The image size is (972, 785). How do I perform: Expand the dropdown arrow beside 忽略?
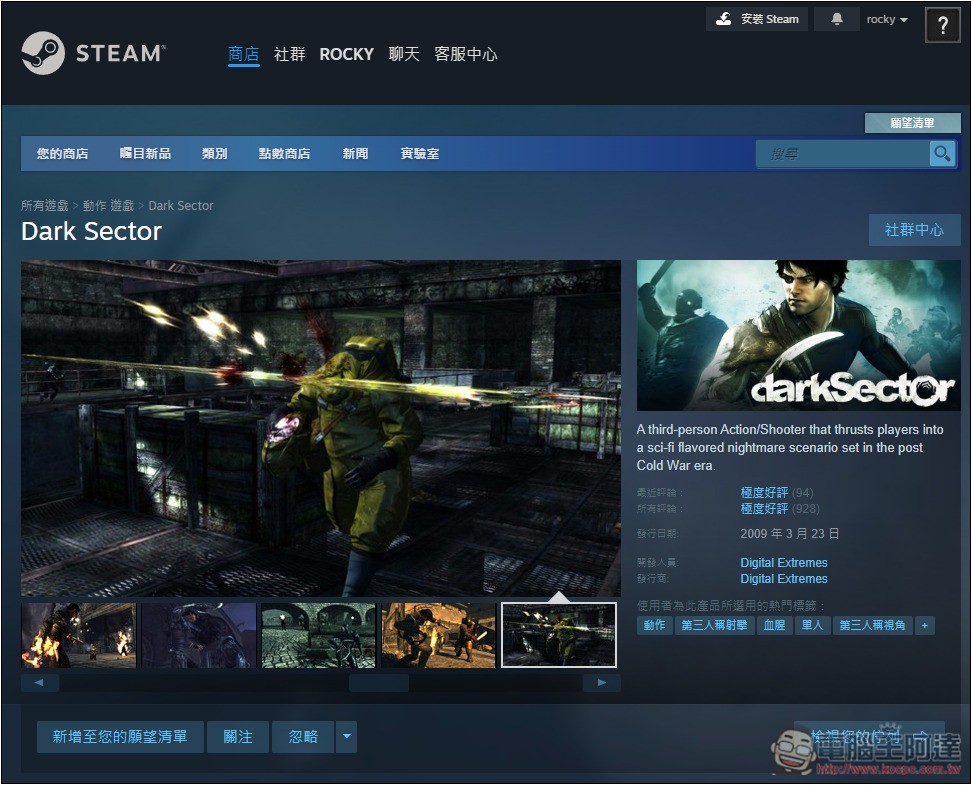pyautogui.click(x=346, y=737)
